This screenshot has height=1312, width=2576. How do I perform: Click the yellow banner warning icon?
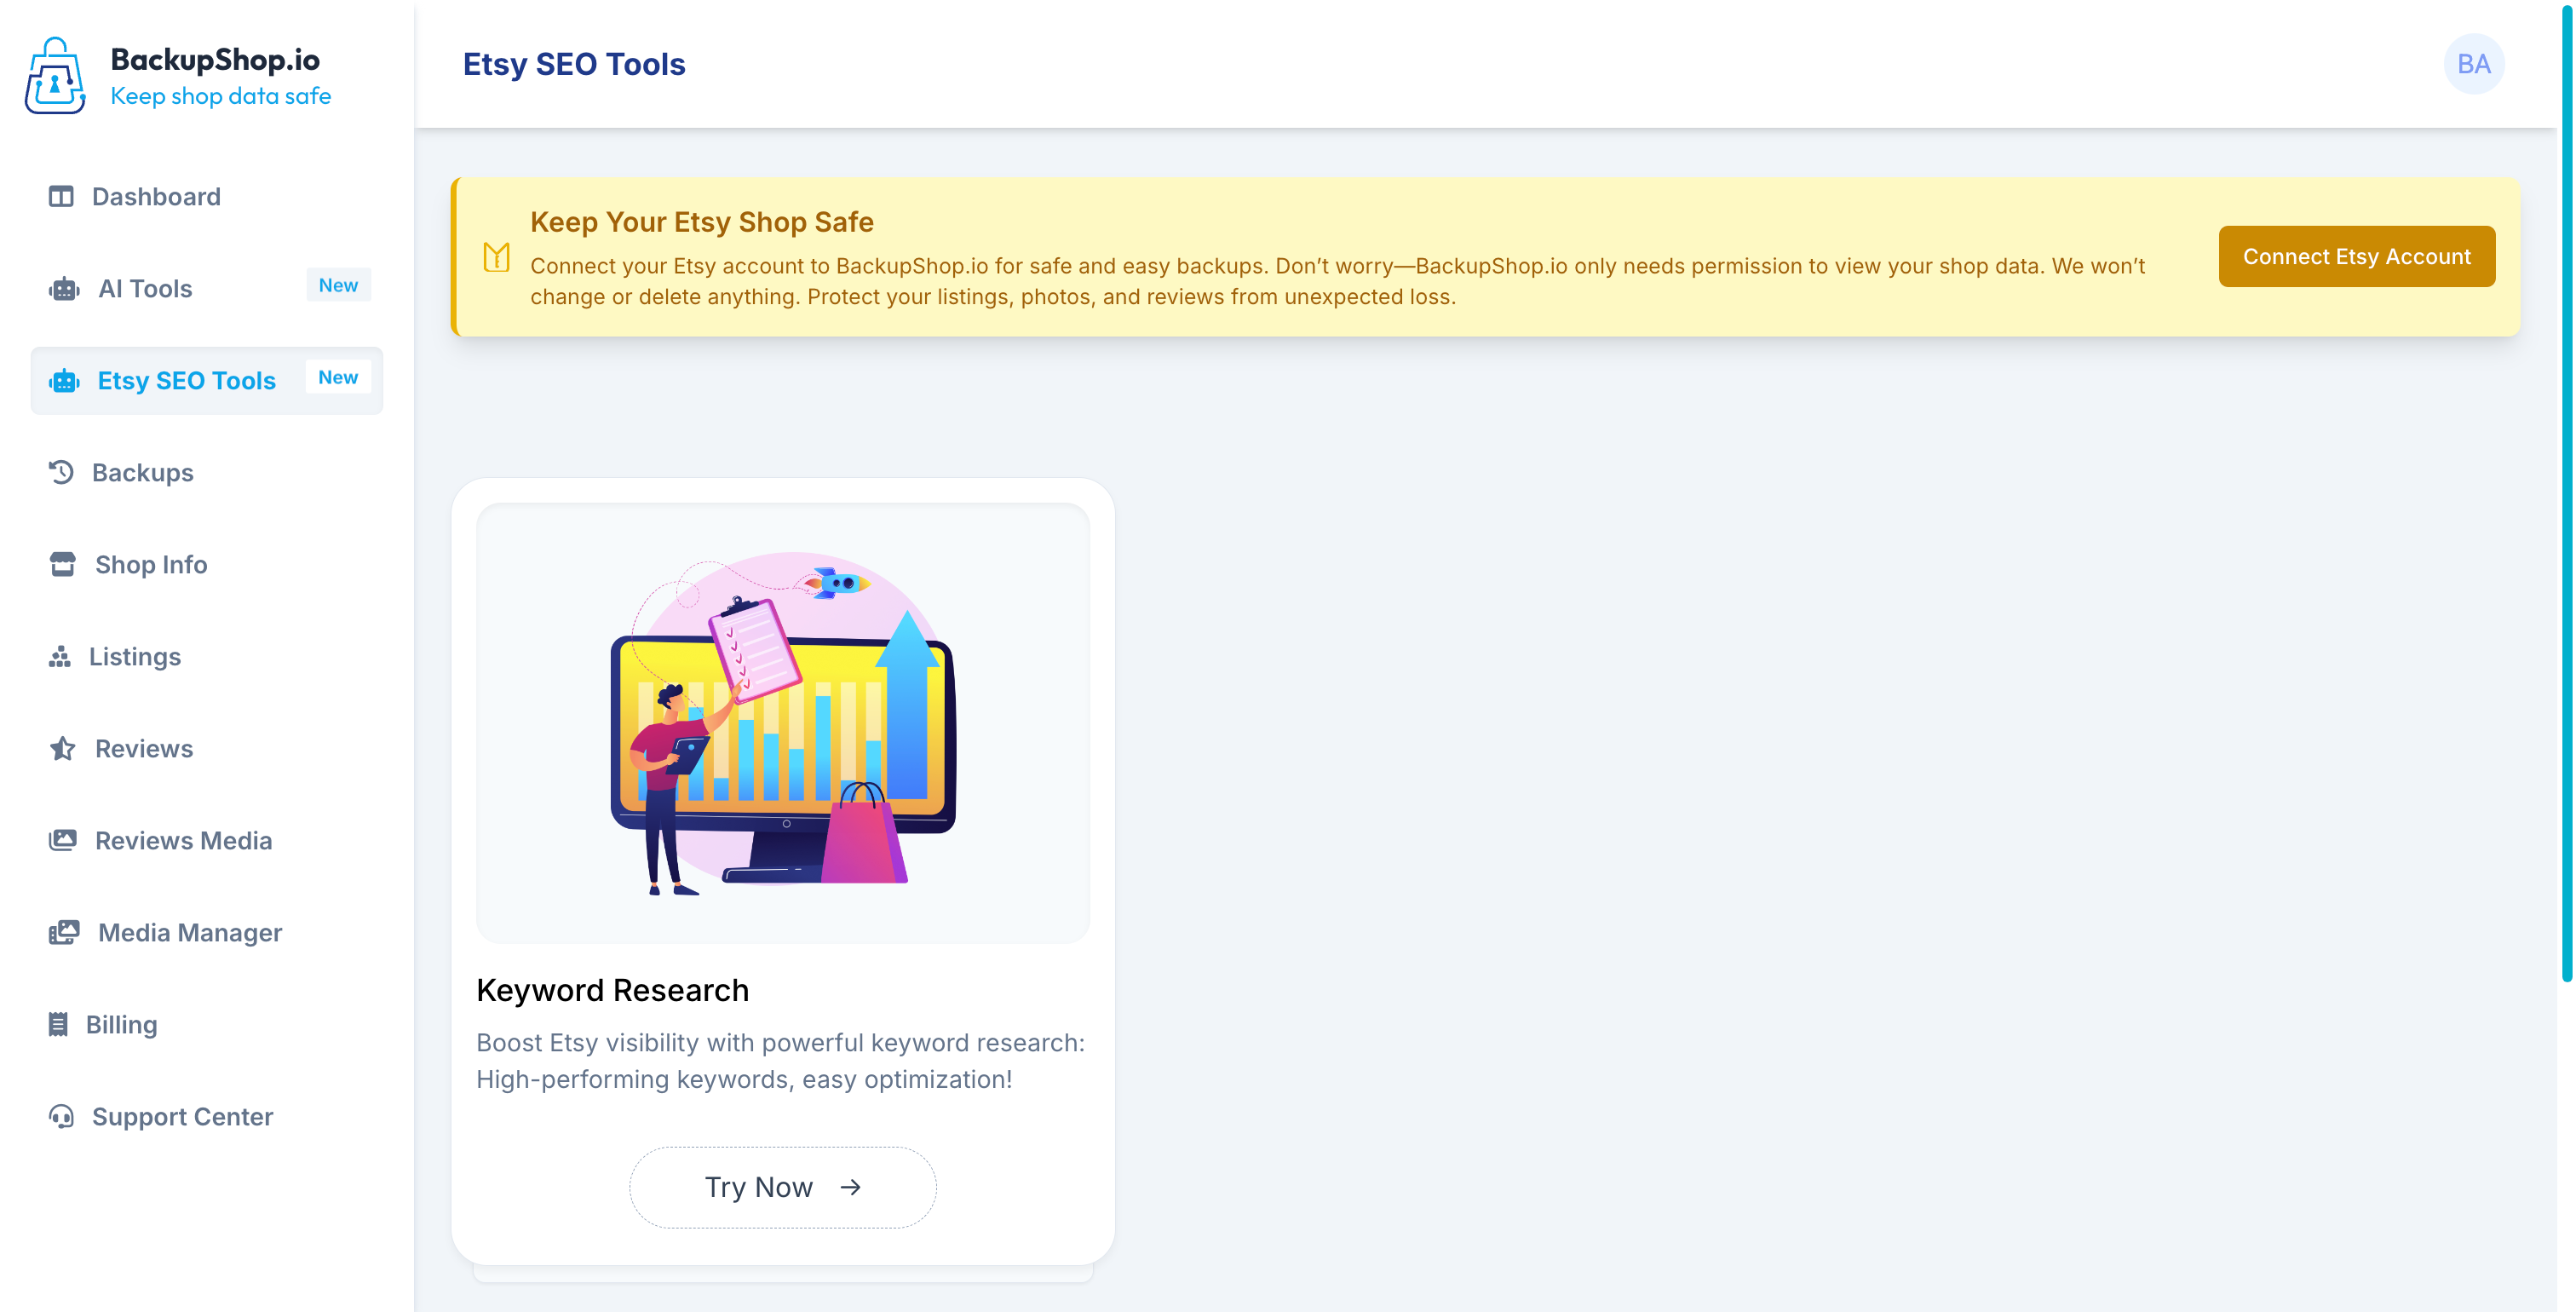click(496, 257)
